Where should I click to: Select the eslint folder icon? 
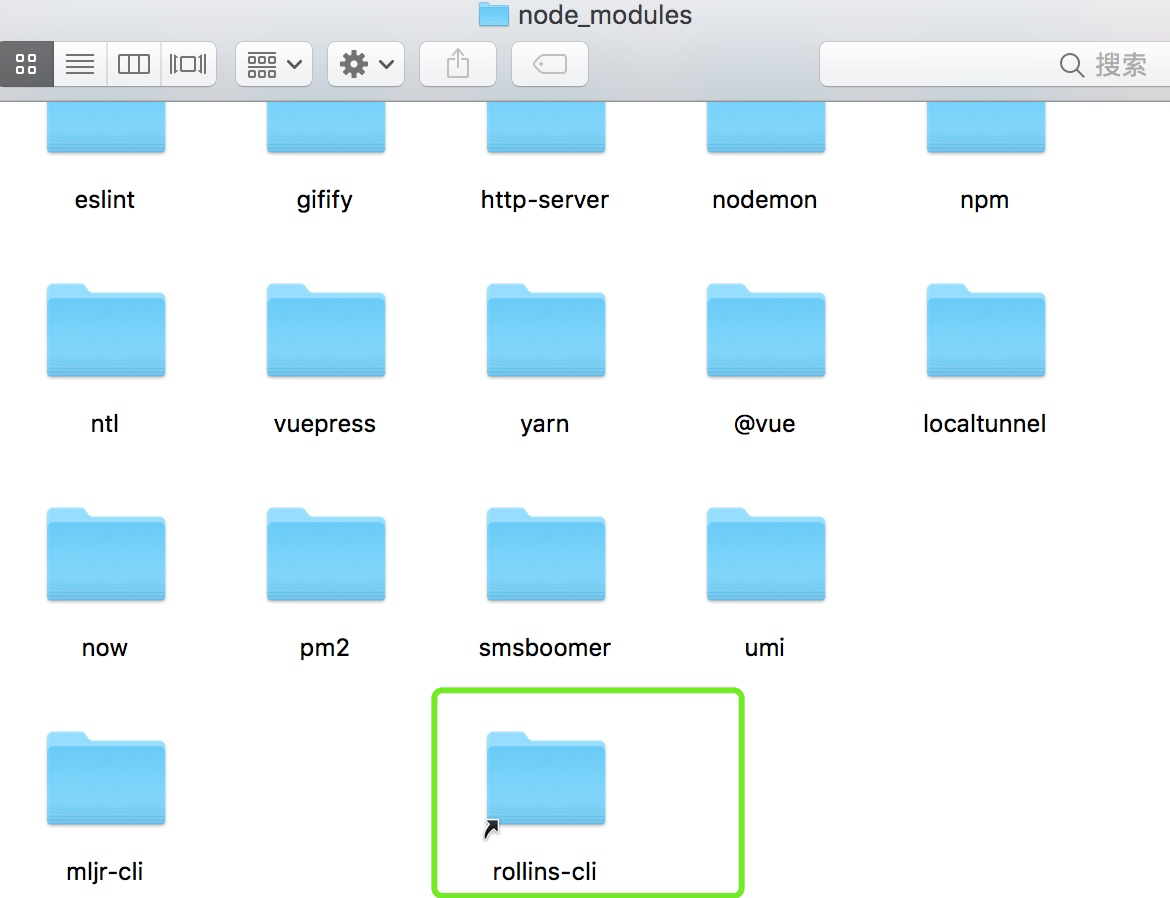[x=106, y=128]
